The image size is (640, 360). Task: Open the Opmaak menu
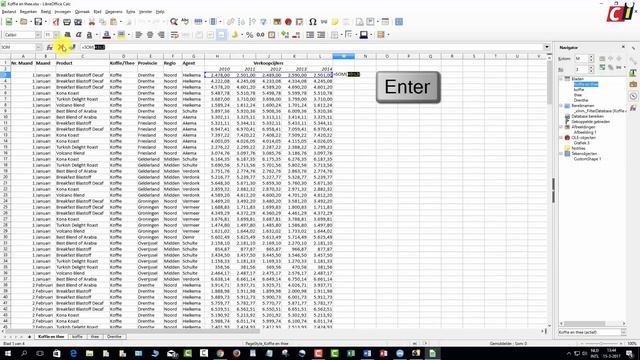[x=82, y=12]
